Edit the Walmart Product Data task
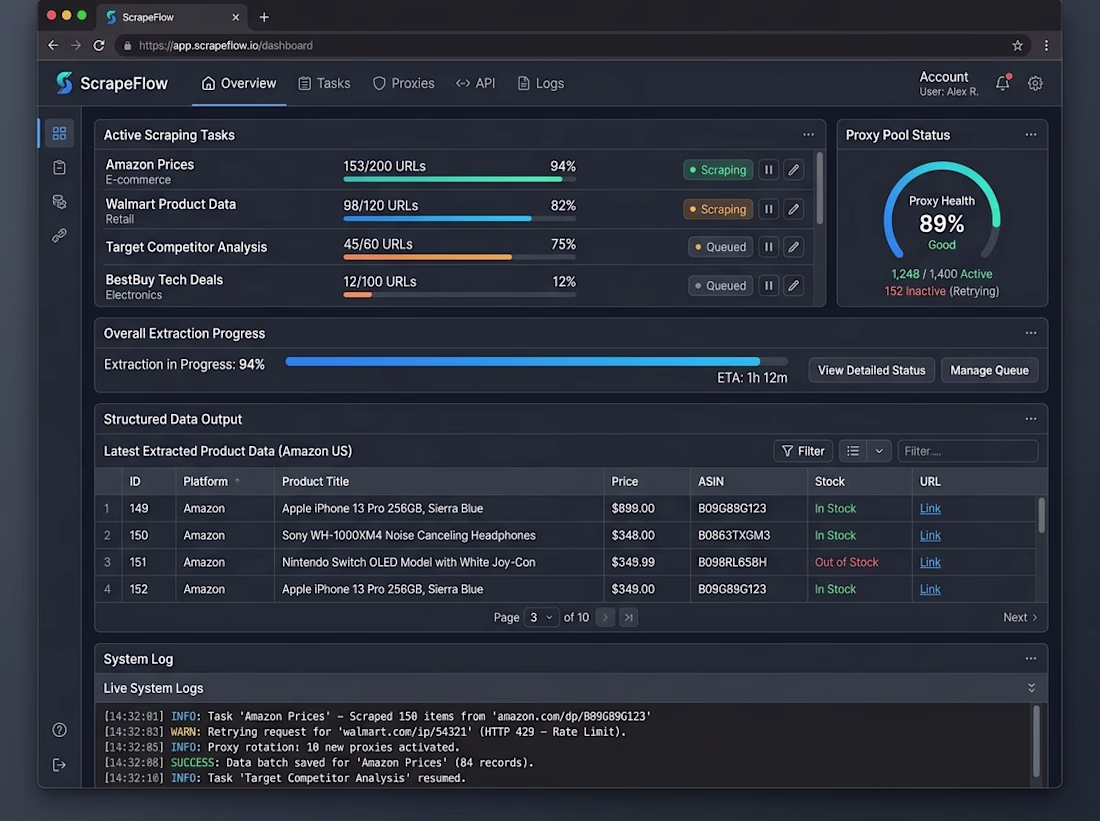This screenshot has width=1100, height=821. 793,209
